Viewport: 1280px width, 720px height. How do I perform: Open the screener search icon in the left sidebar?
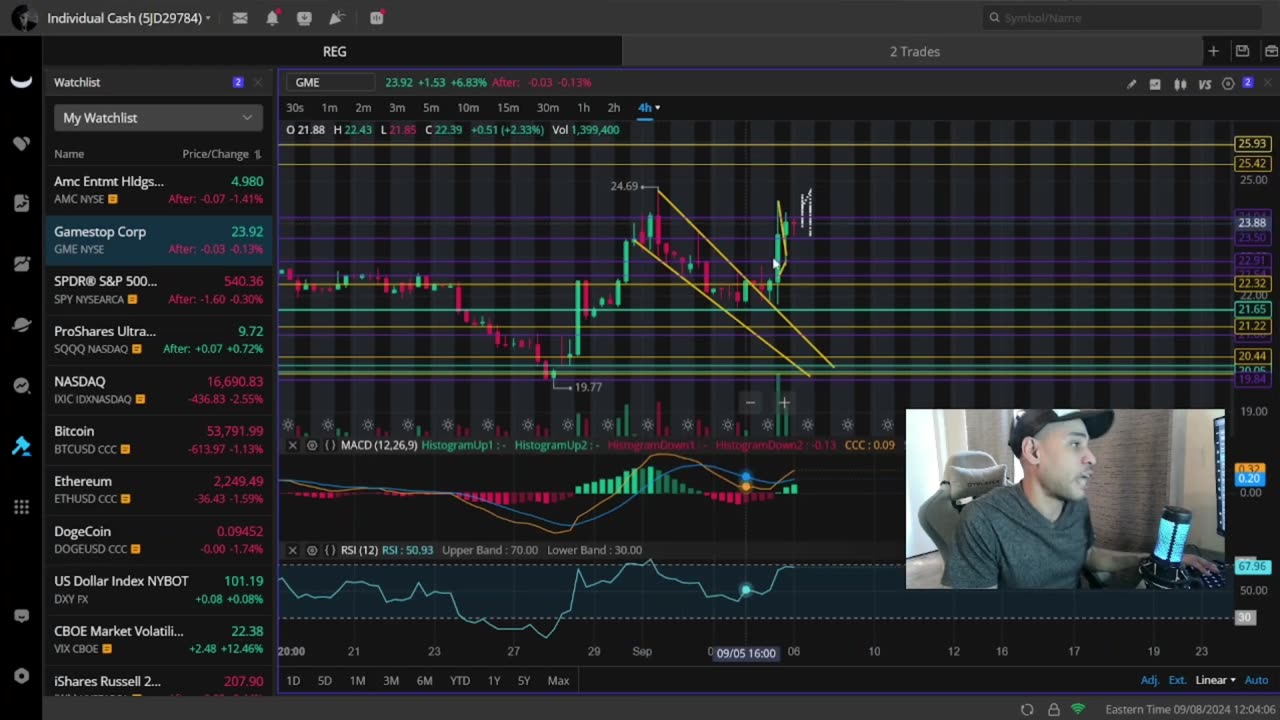[x=21, y=385]
